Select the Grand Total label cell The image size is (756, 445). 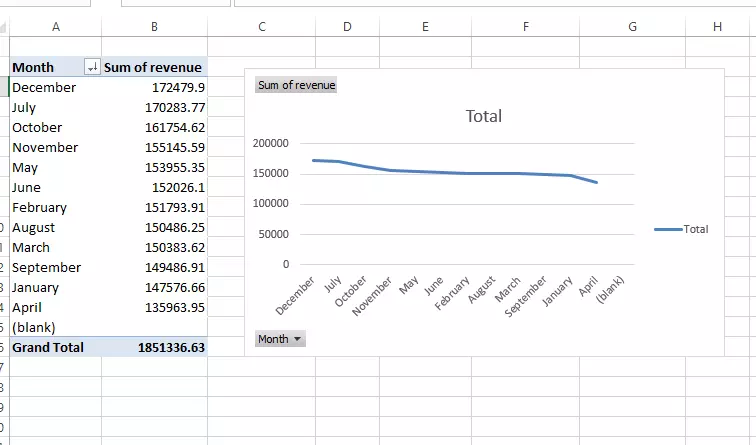click(x=48, y=347)
